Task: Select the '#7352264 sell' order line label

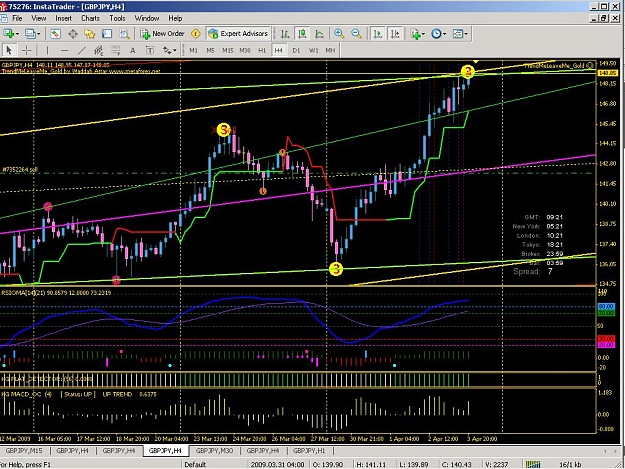Action: pos(20,169)
